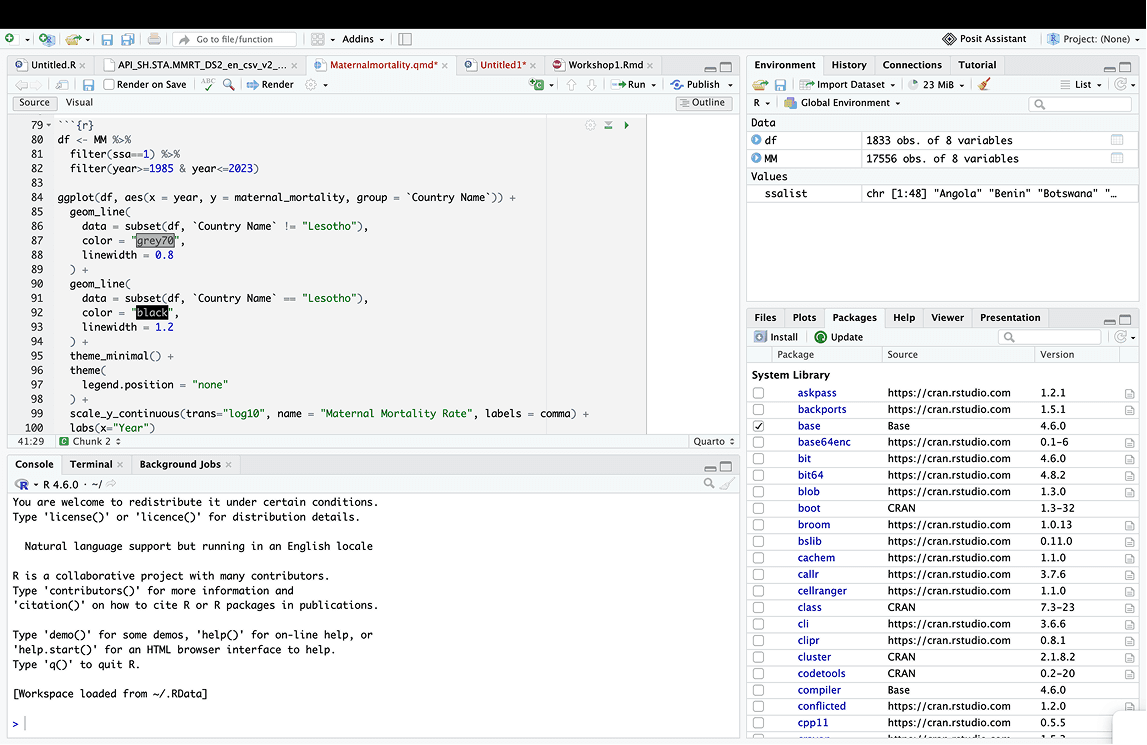Expand the Project (None) dropdown
This screenshot has height=745, width=1147.
click(1094, 40)
